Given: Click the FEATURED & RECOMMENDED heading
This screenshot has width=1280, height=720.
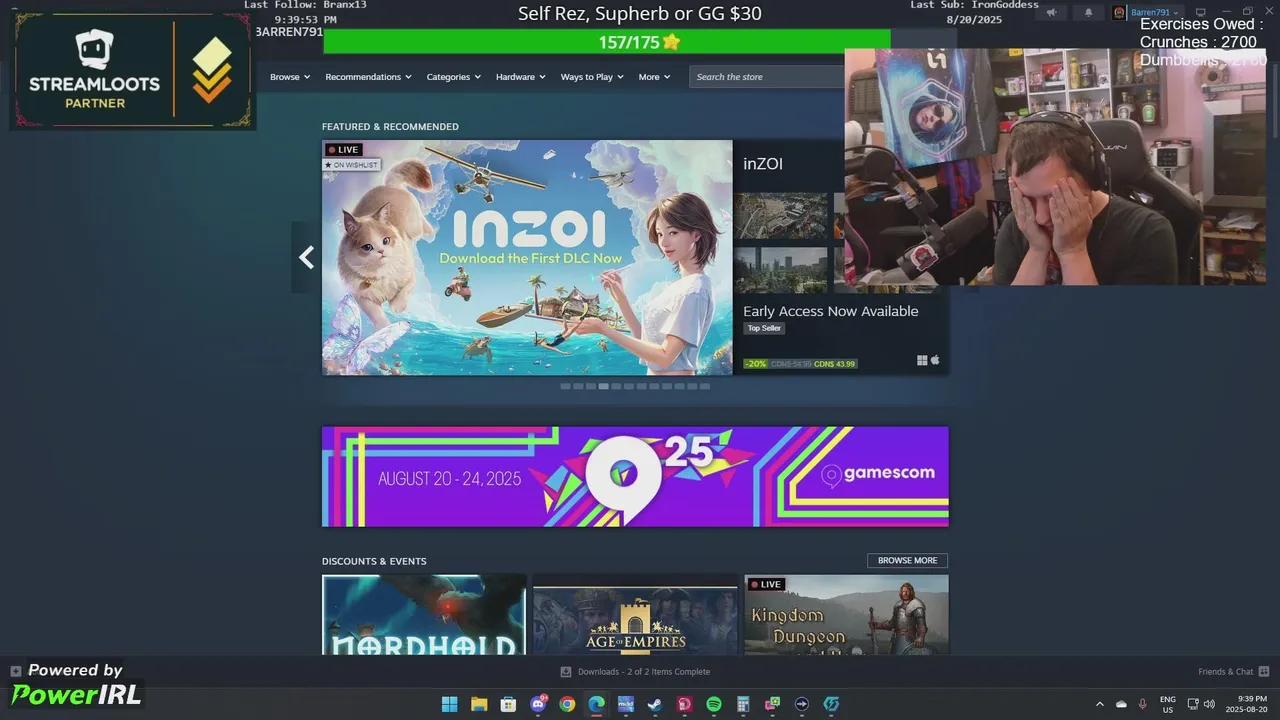Looking at the screenshot, I should (390, 127).
